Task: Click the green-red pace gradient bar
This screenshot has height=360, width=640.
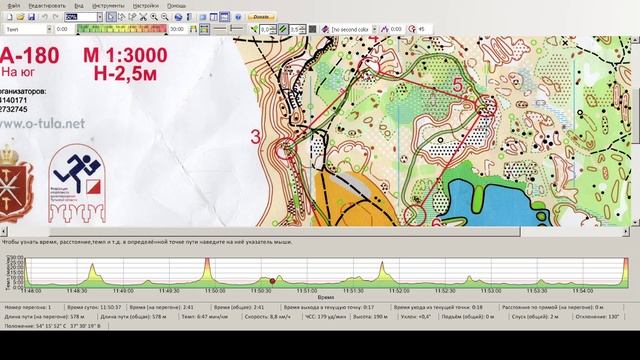Action: 122,29
